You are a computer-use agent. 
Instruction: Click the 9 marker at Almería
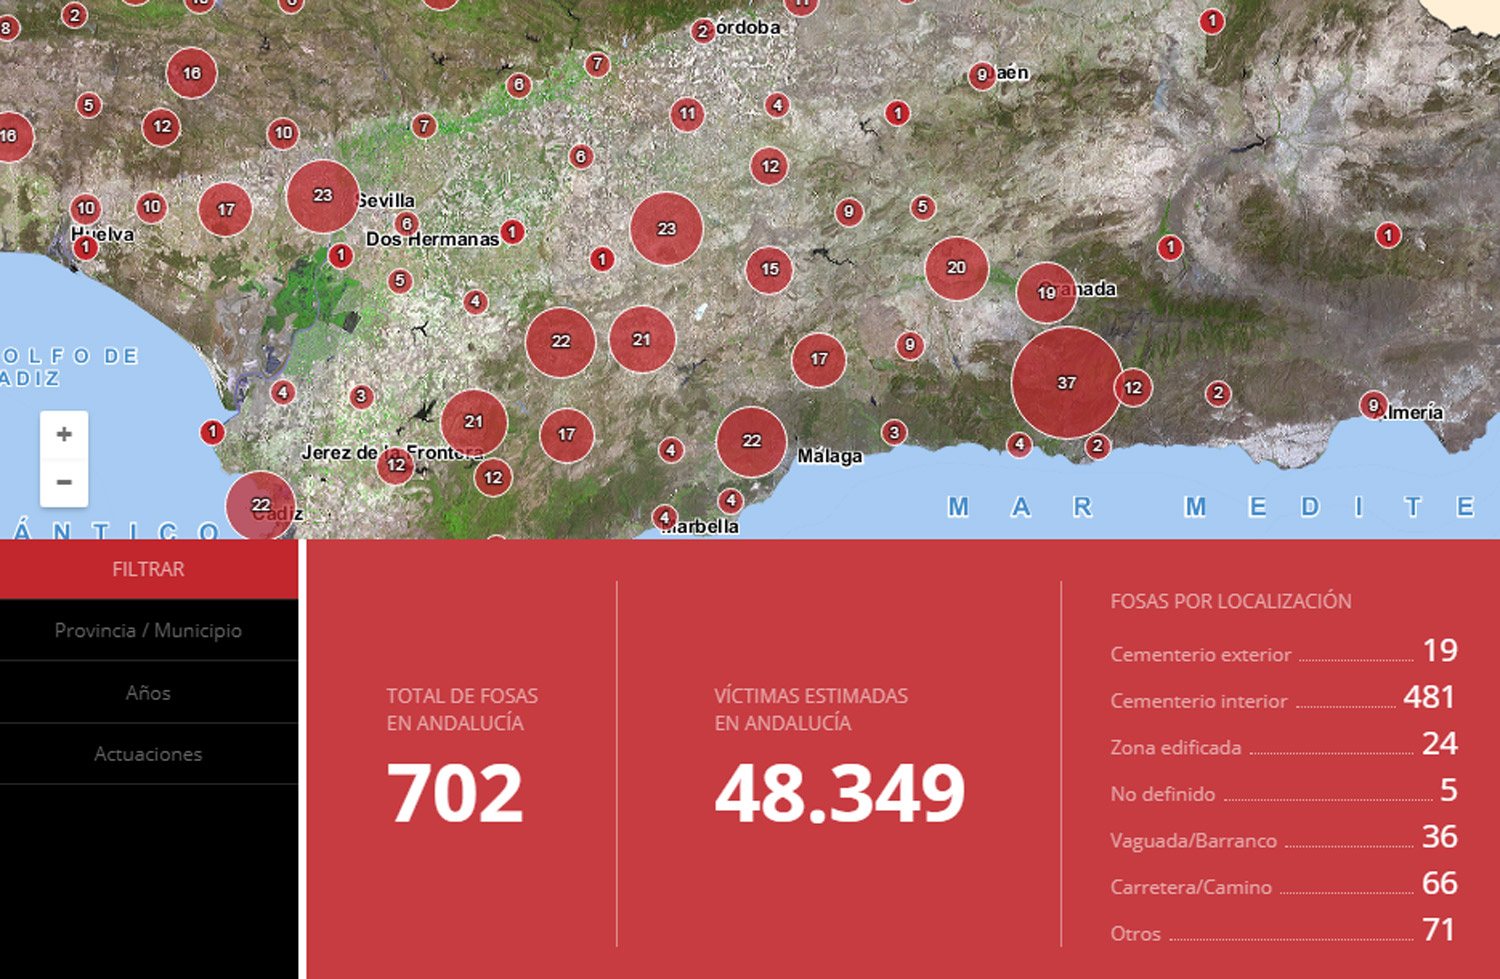1374,405
